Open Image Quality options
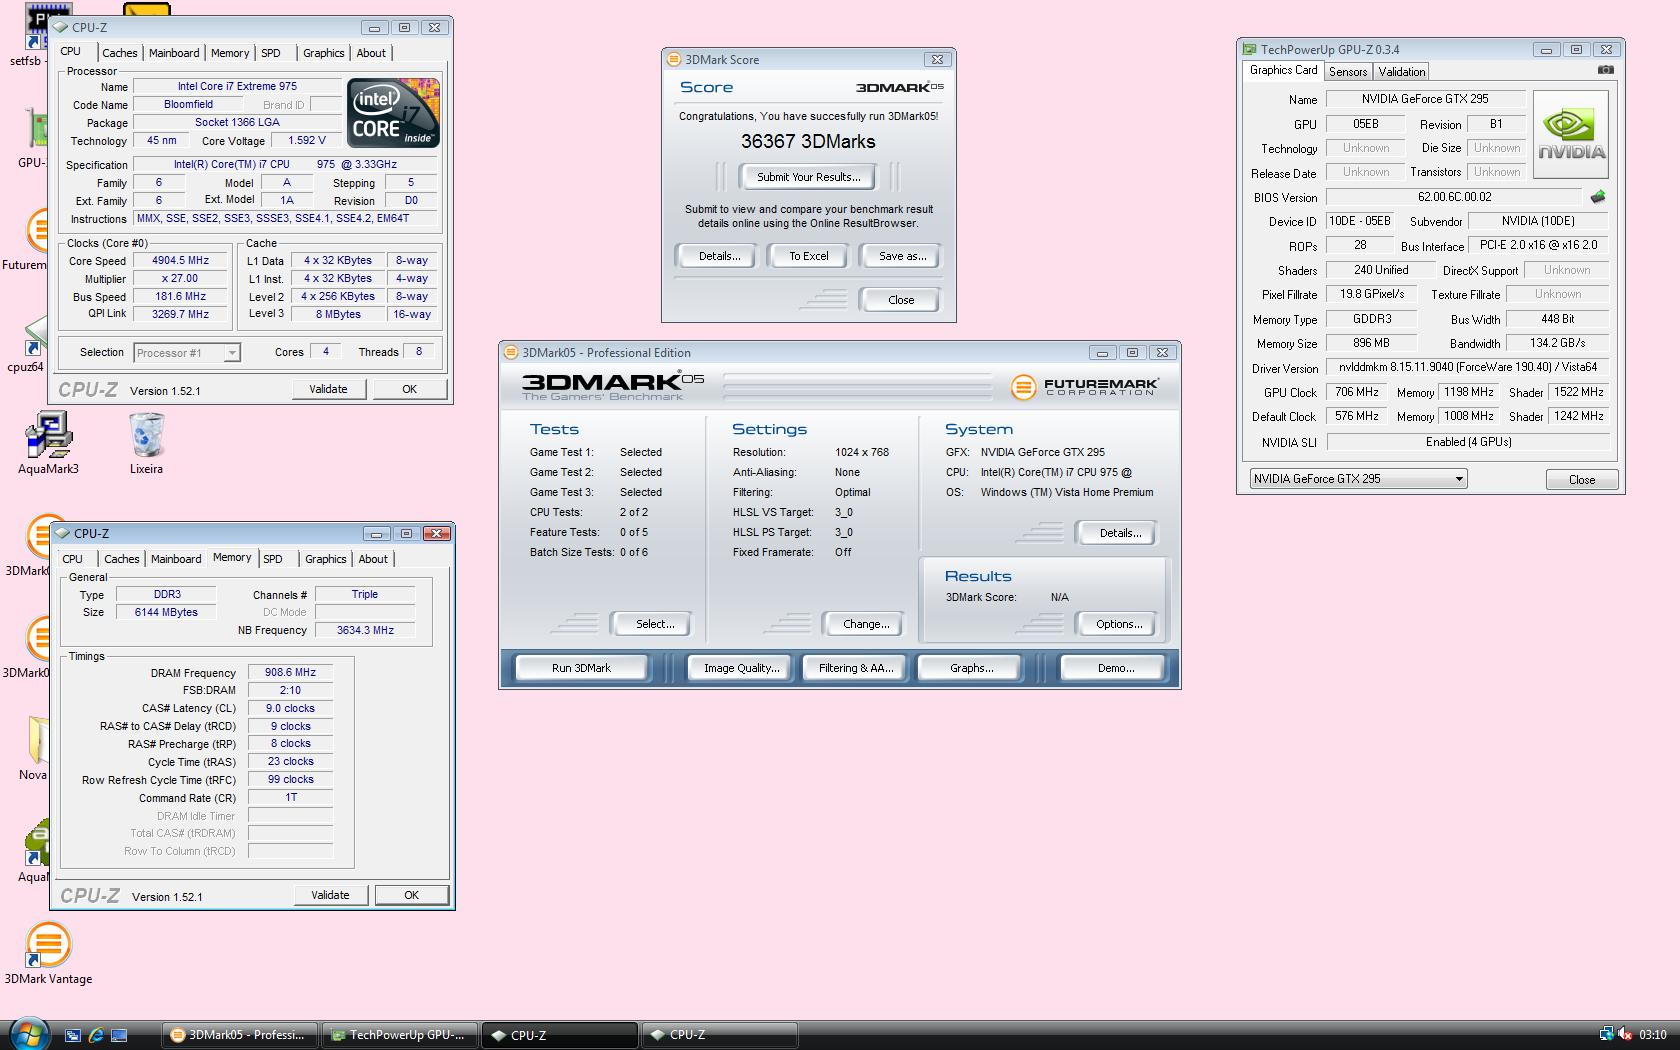1680x1050 pixels. point(741,668)
